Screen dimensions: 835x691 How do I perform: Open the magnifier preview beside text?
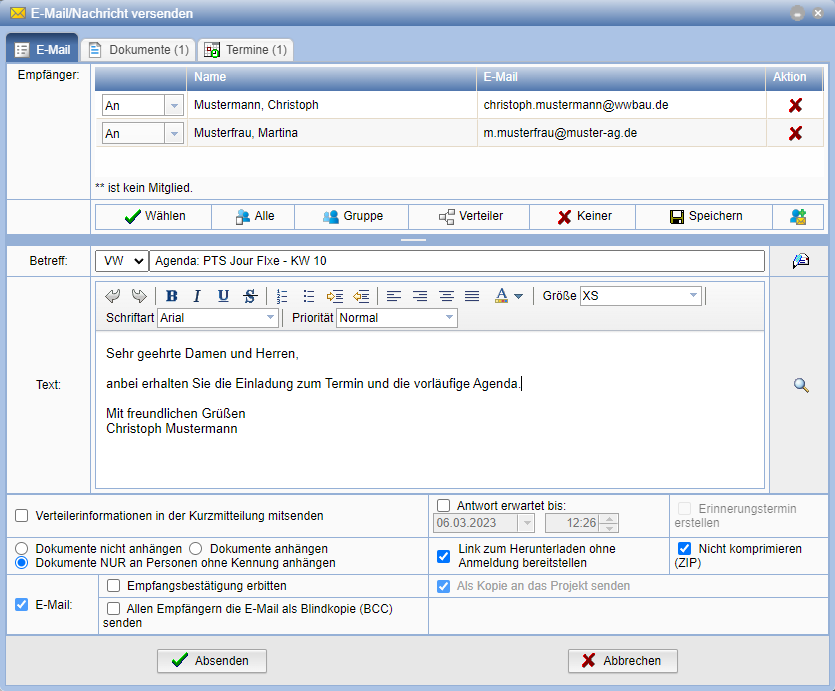click(x=800, y=386)
